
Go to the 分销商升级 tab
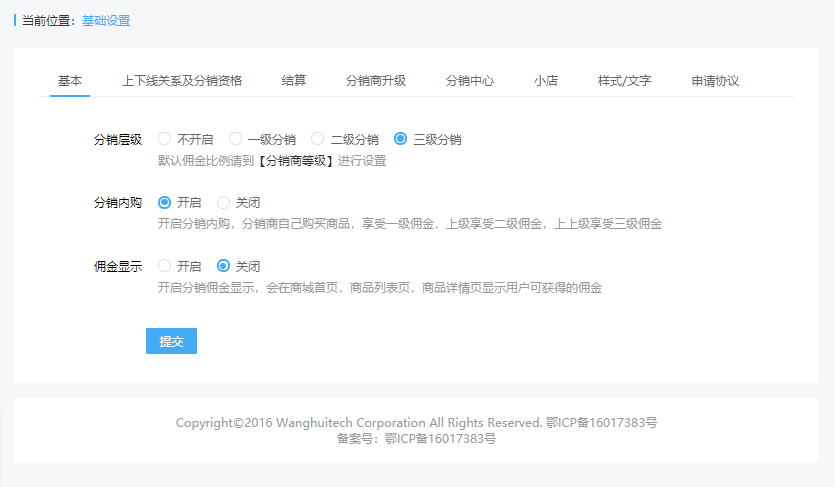pyautogui.click(x=375, y=81)
